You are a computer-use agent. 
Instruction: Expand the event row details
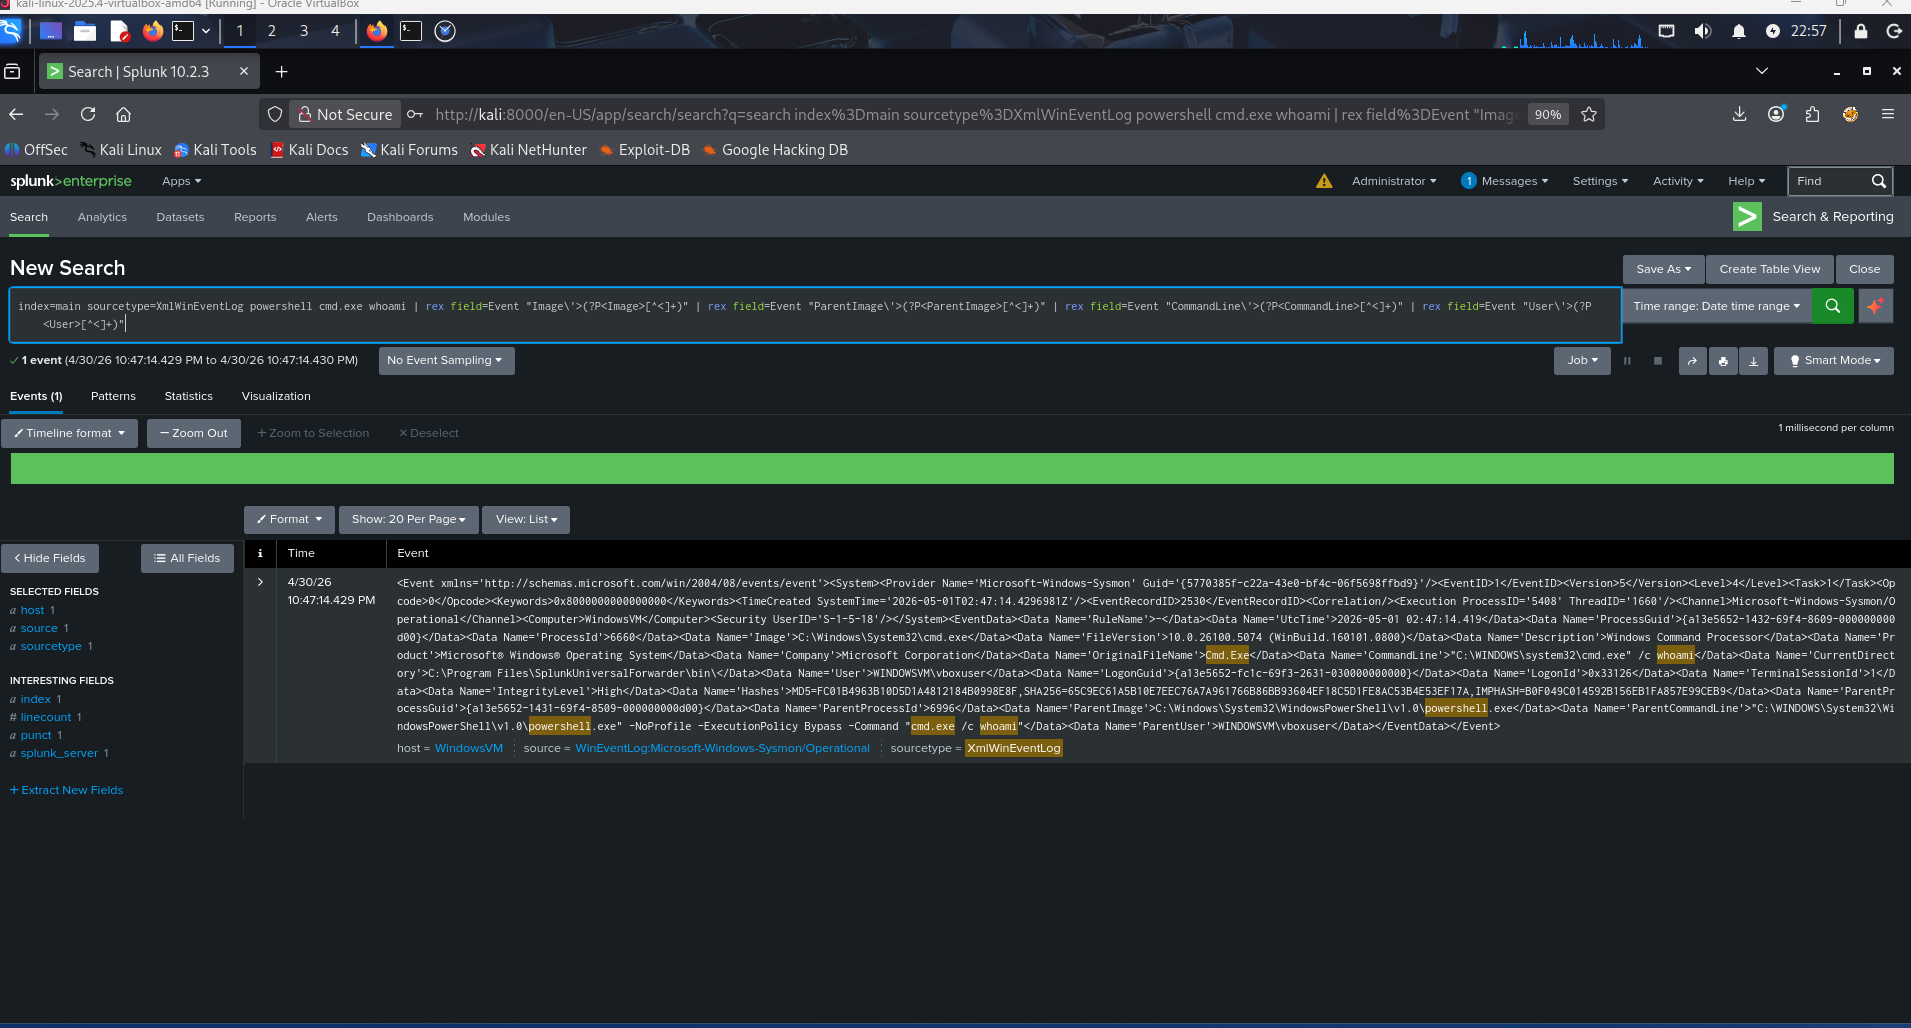(x=260, y=582)
